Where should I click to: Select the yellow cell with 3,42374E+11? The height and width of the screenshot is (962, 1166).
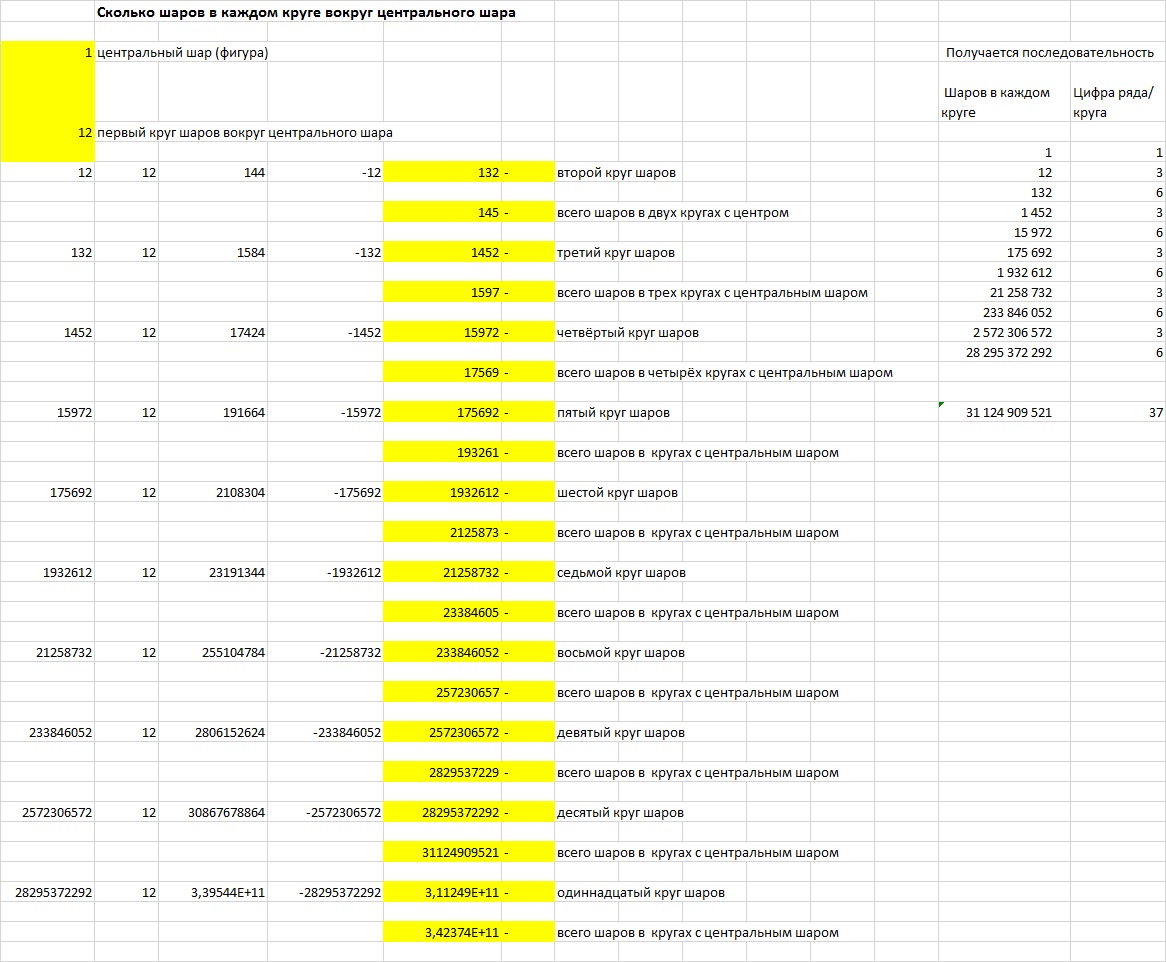(469, 933)
